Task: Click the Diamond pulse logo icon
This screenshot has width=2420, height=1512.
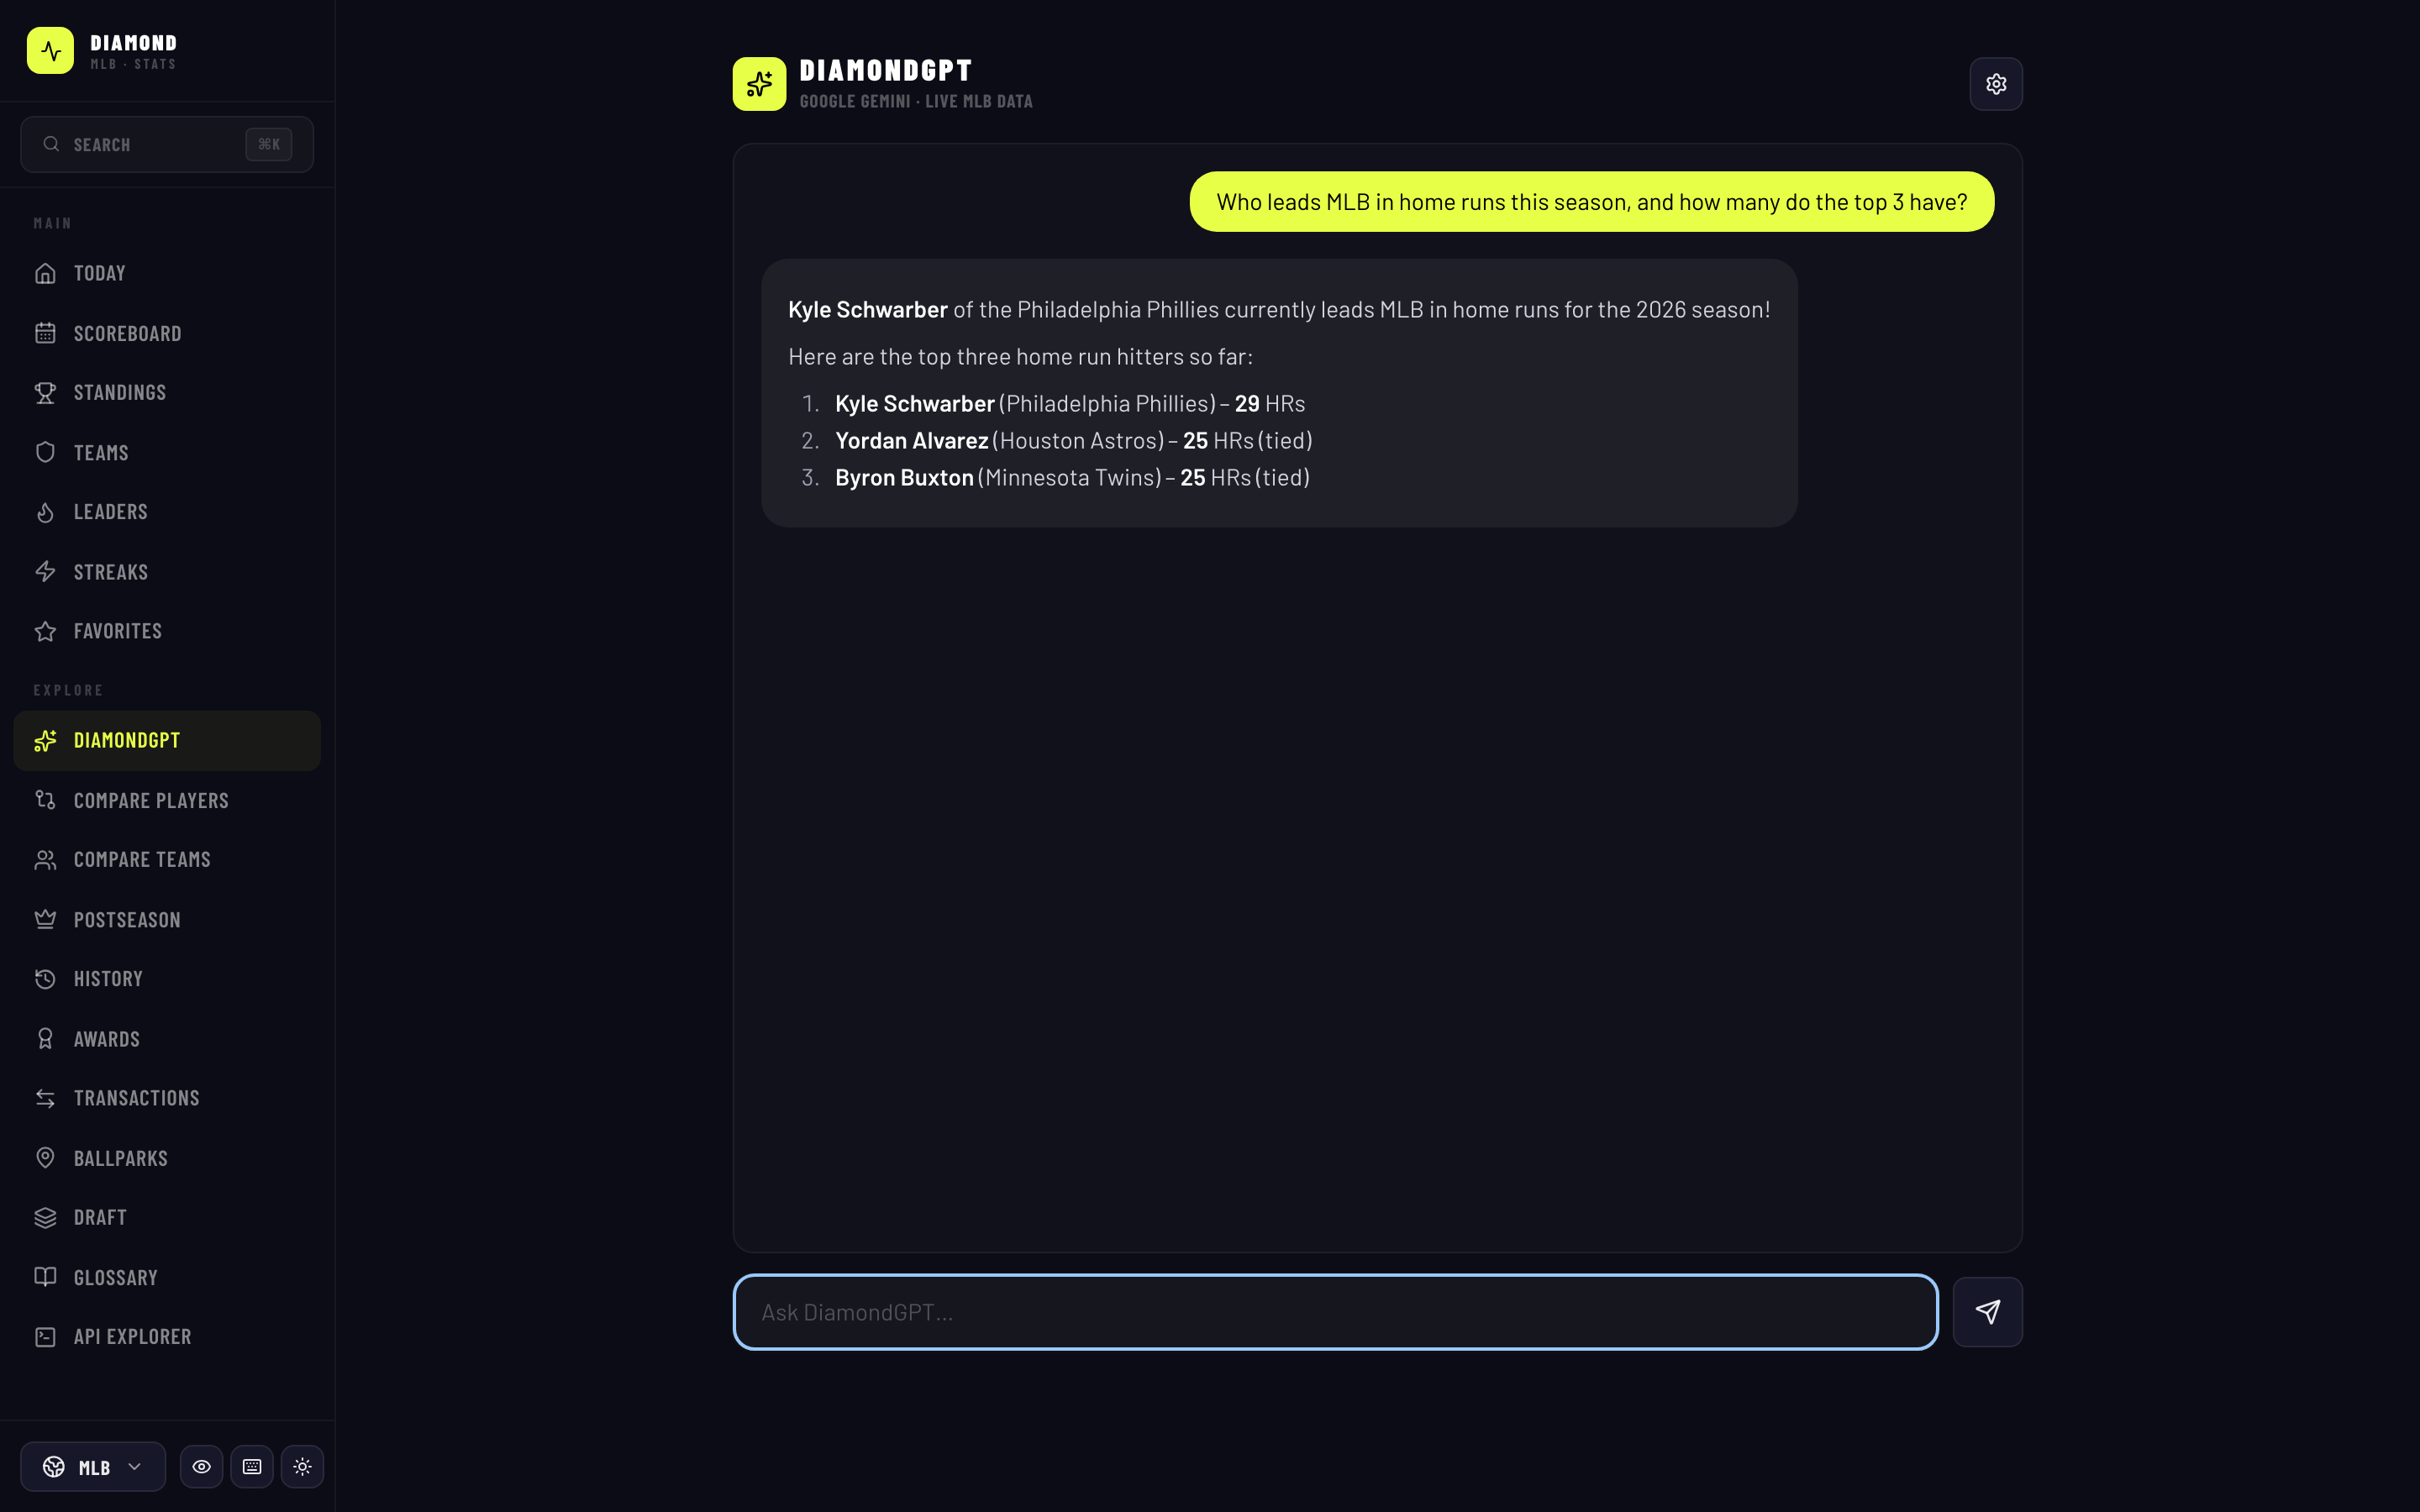Action: (x=50, y=50)
